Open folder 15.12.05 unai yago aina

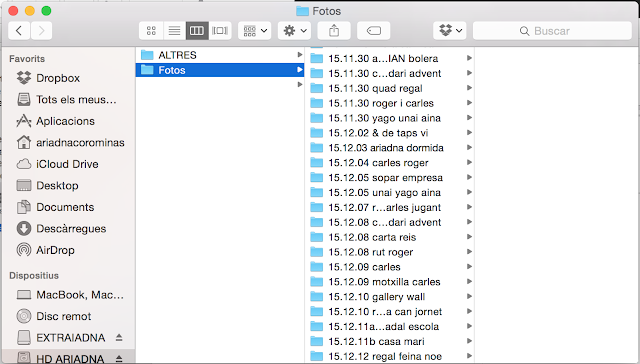pyautogui.click(x=389, y=193)
